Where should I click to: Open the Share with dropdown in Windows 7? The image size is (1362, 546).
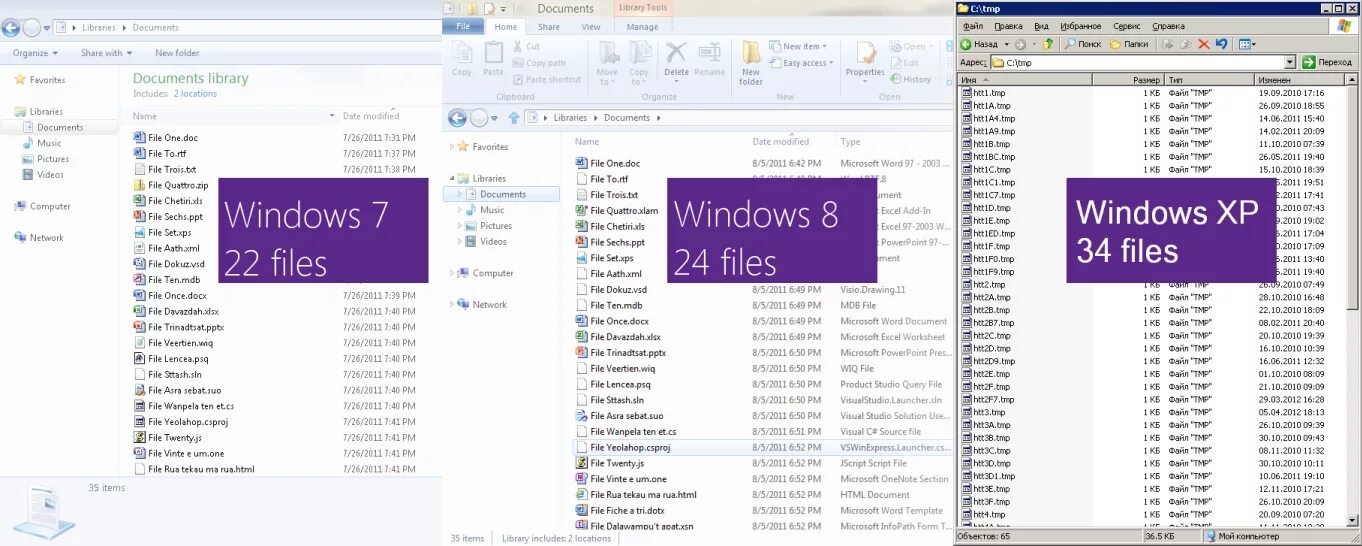pyautogui.click(x=106, y=53)
